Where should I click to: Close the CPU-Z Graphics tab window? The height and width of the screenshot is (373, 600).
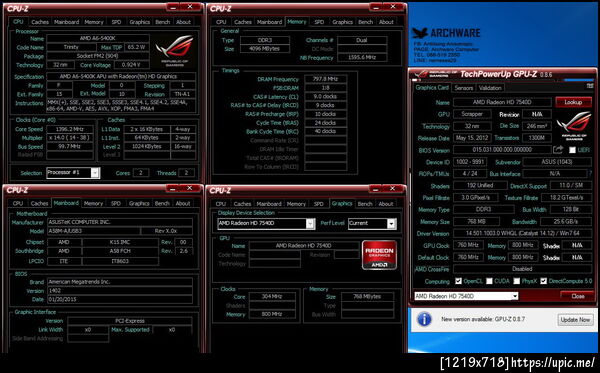click(x=392, y=188)
